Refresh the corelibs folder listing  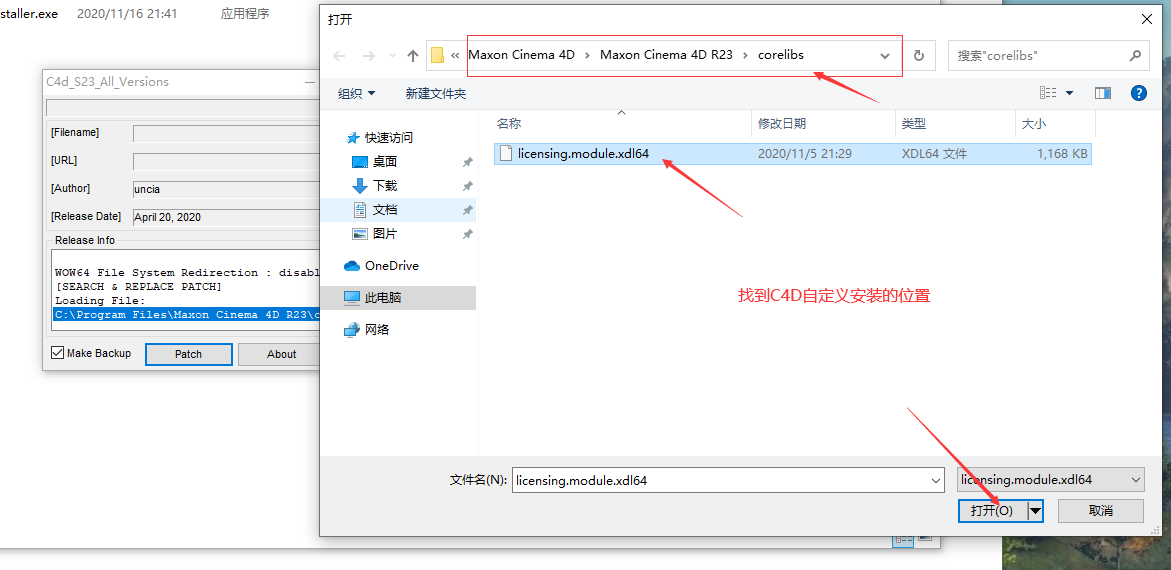click(919, 55)
